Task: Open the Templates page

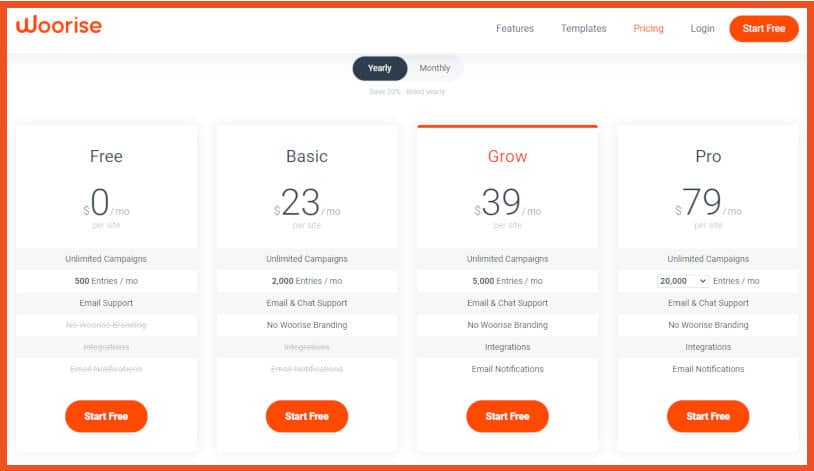Action: (x=584, y=29)
